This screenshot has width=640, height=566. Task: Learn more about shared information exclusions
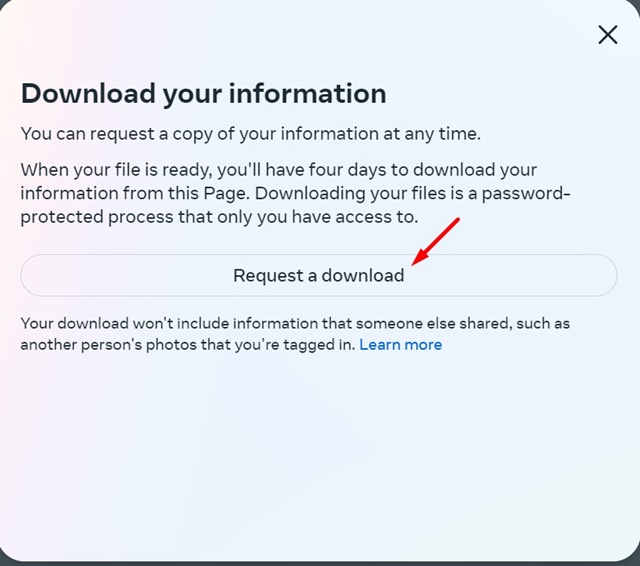(400, 345)
